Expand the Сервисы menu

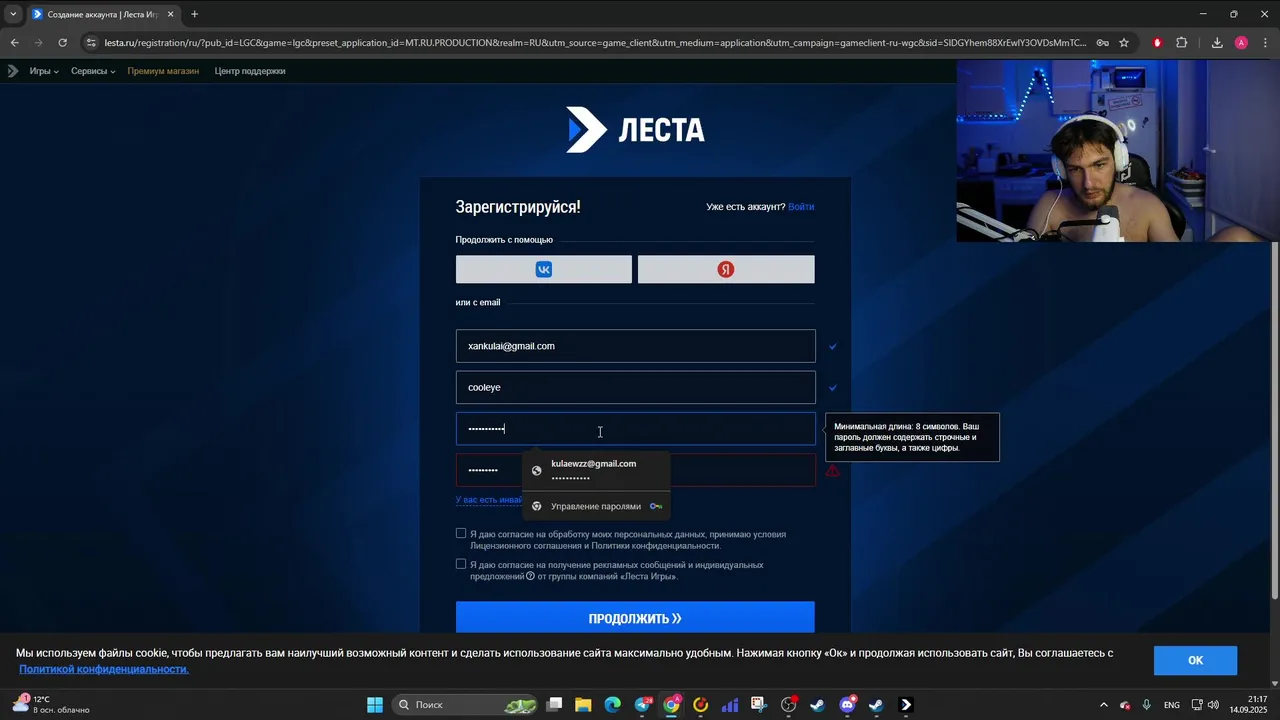point(93,71)
